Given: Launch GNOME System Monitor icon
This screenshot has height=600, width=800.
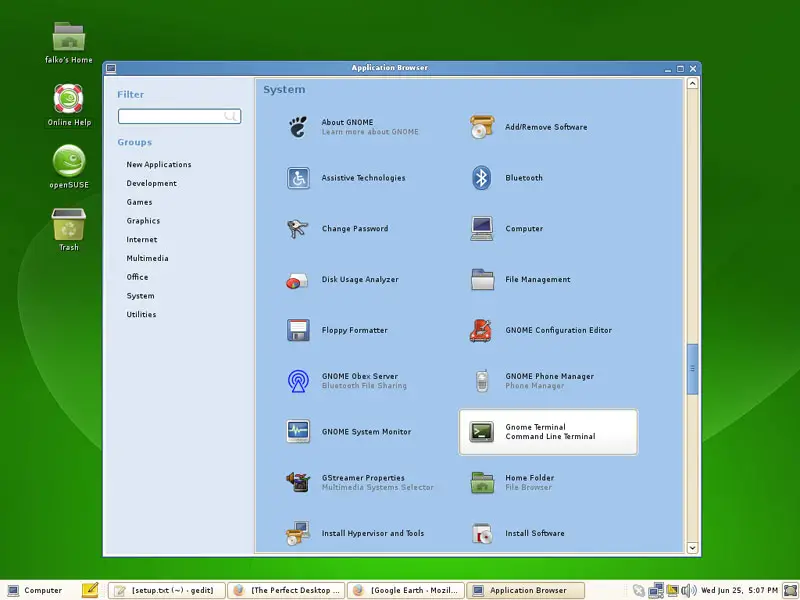Looking at the screenshot, I should (298, 432).
